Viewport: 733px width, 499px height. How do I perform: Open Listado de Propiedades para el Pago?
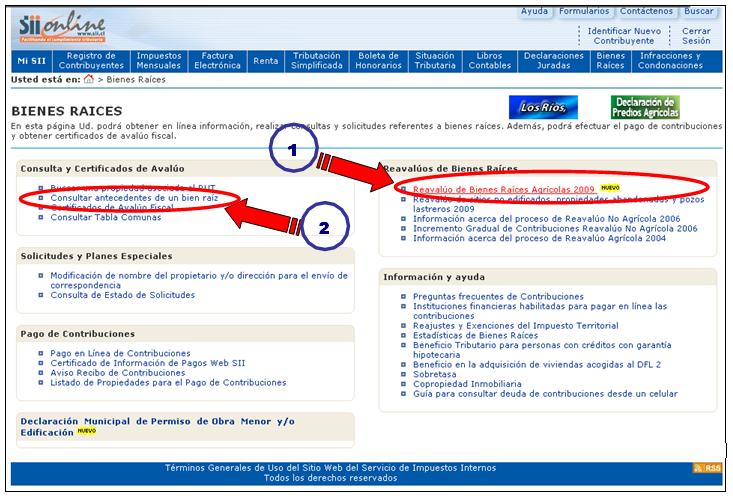(x=168, y=383)
